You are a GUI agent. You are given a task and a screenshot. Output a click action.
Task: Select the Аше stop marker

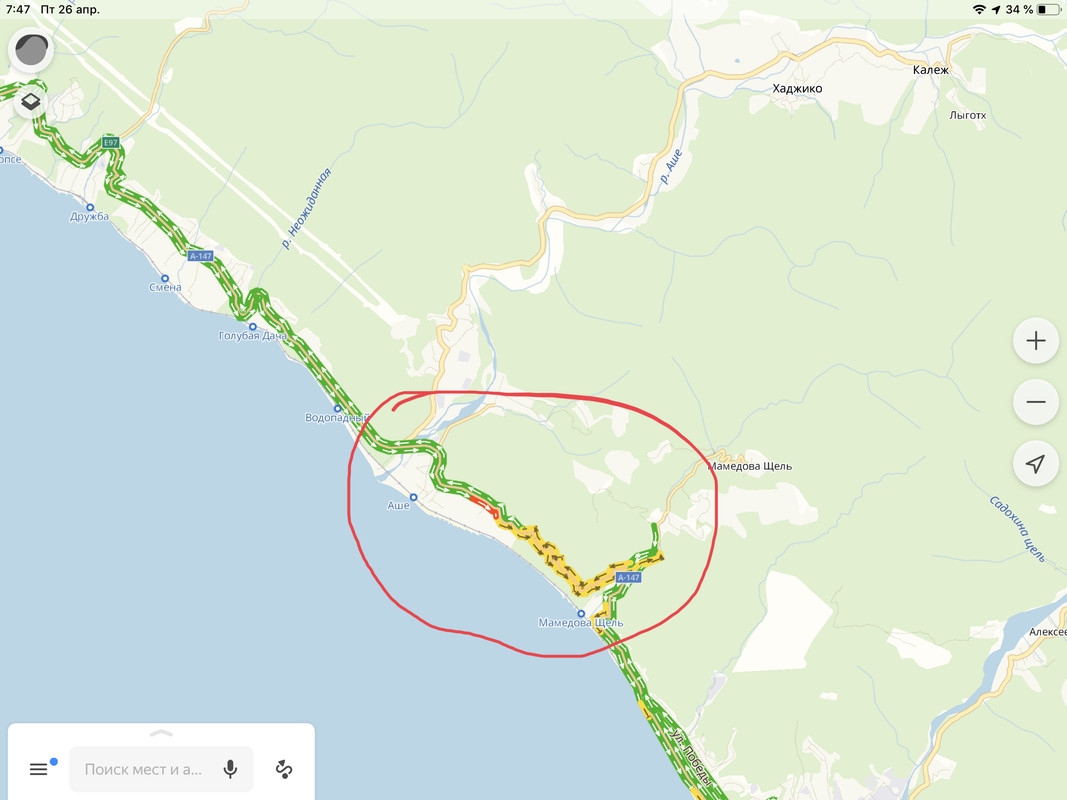(x=413, y=497)
